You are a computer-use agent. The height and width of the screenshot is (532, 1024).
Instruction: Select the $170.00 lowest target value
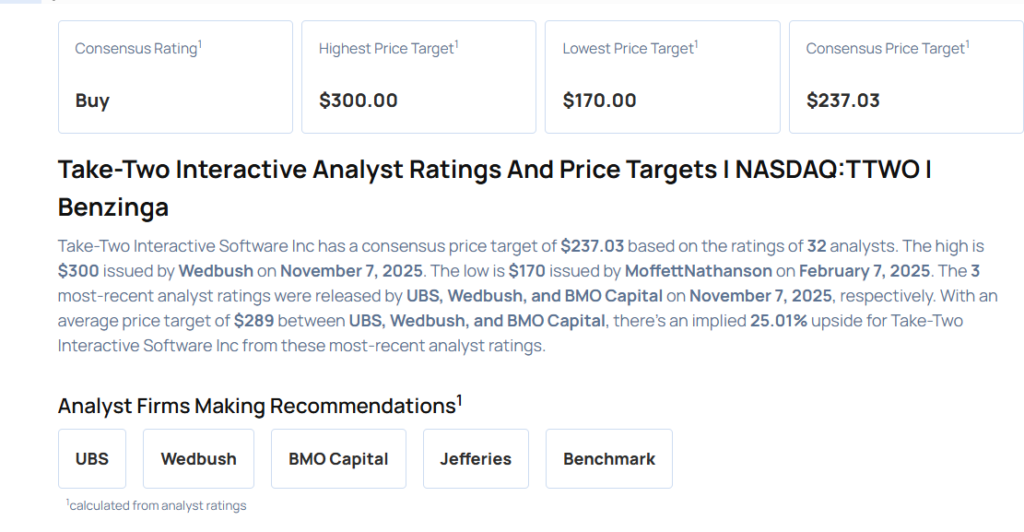pyautogui.click(x=599, y=100)
